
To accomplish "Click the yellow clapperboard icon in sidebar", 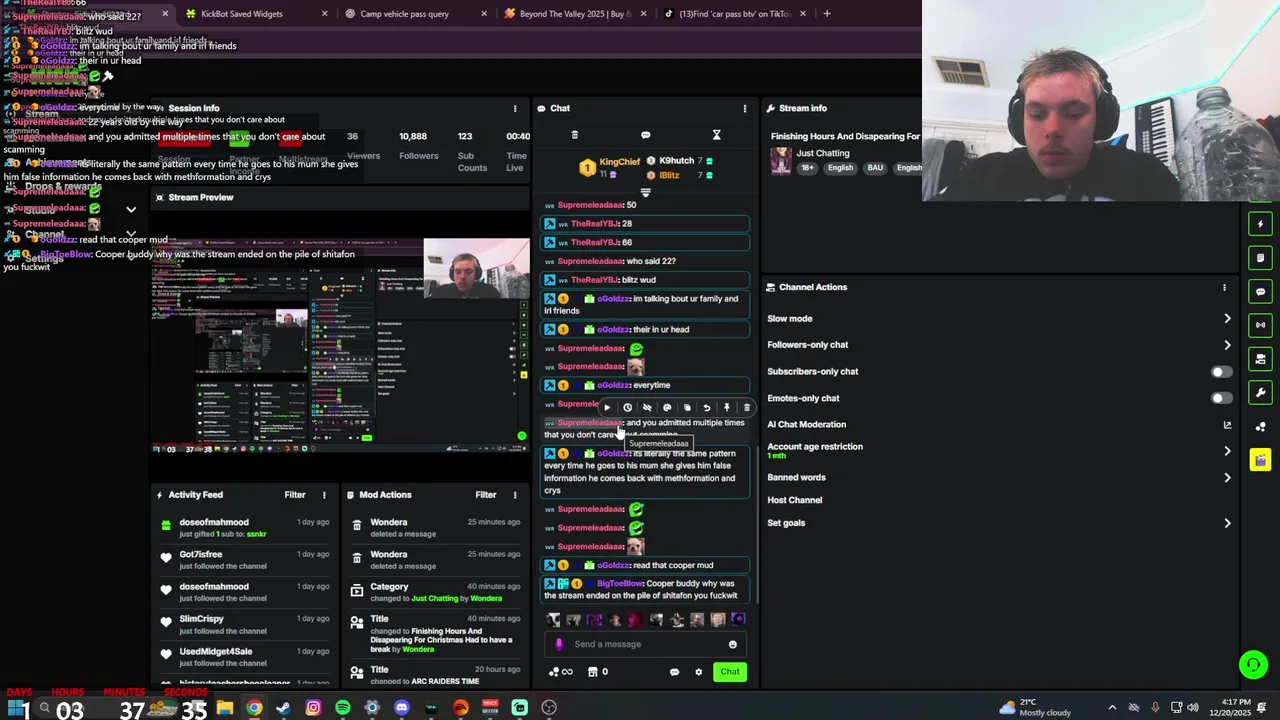I will pos(1260,460).
